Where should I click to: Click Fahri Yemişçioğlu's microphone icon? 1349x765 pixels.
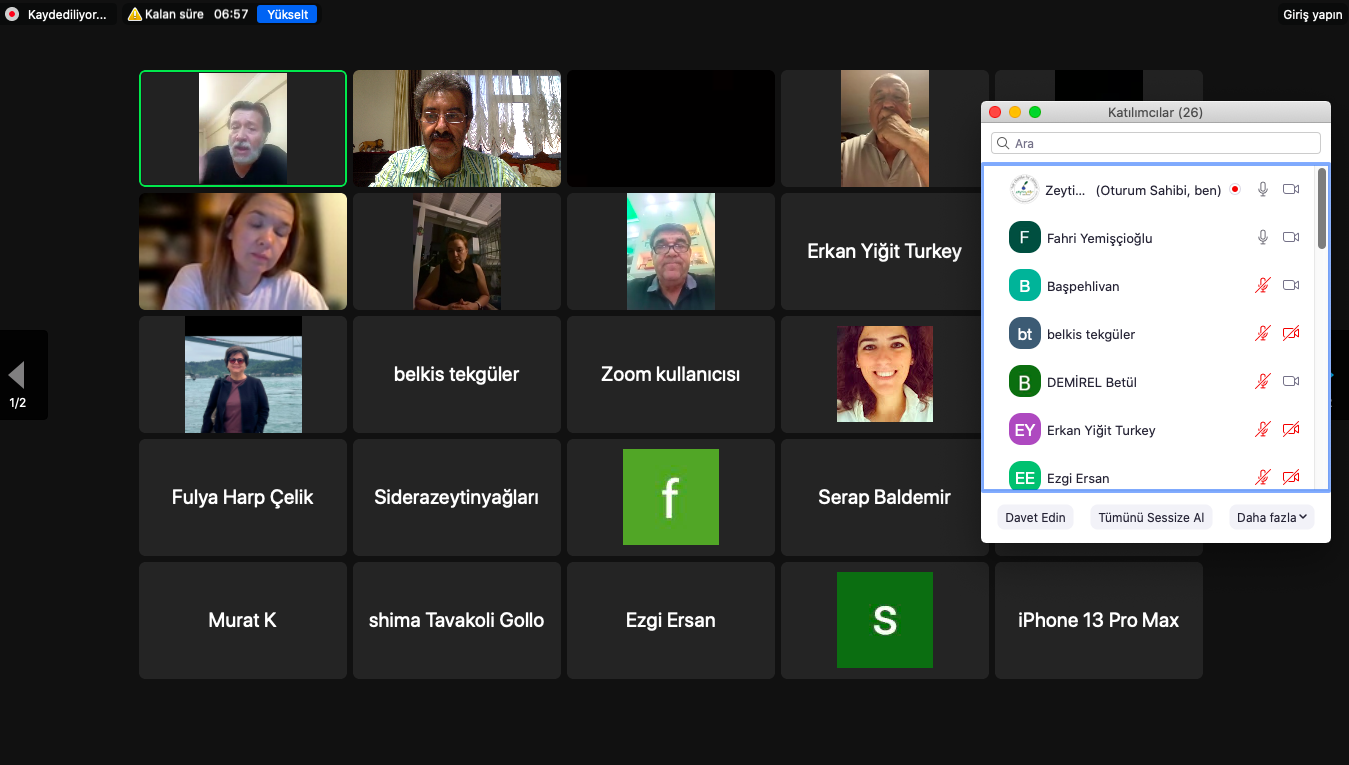(1263, 237)
